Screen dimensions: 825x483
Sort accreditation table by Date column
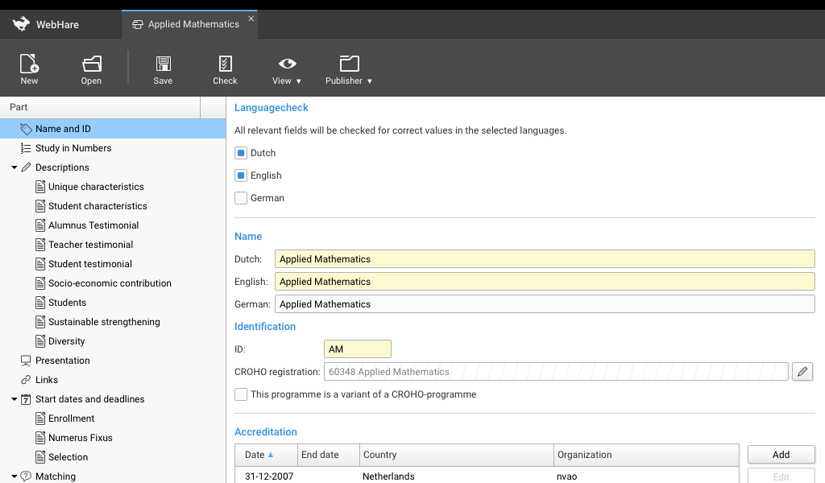tap(259, 455)
